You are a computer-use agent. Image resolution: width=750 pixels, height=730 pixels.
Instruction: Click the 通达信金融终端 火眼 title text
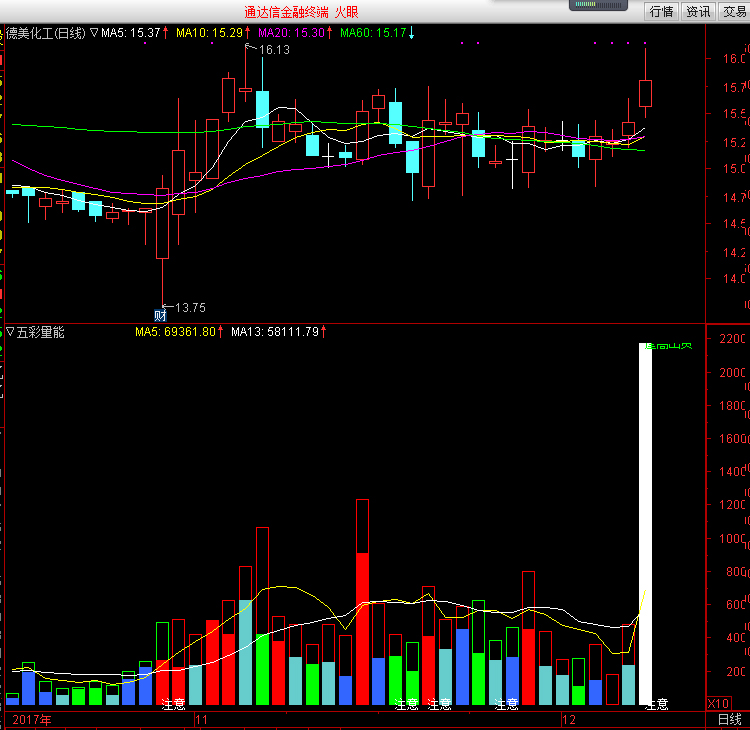(x=301, y=12)
